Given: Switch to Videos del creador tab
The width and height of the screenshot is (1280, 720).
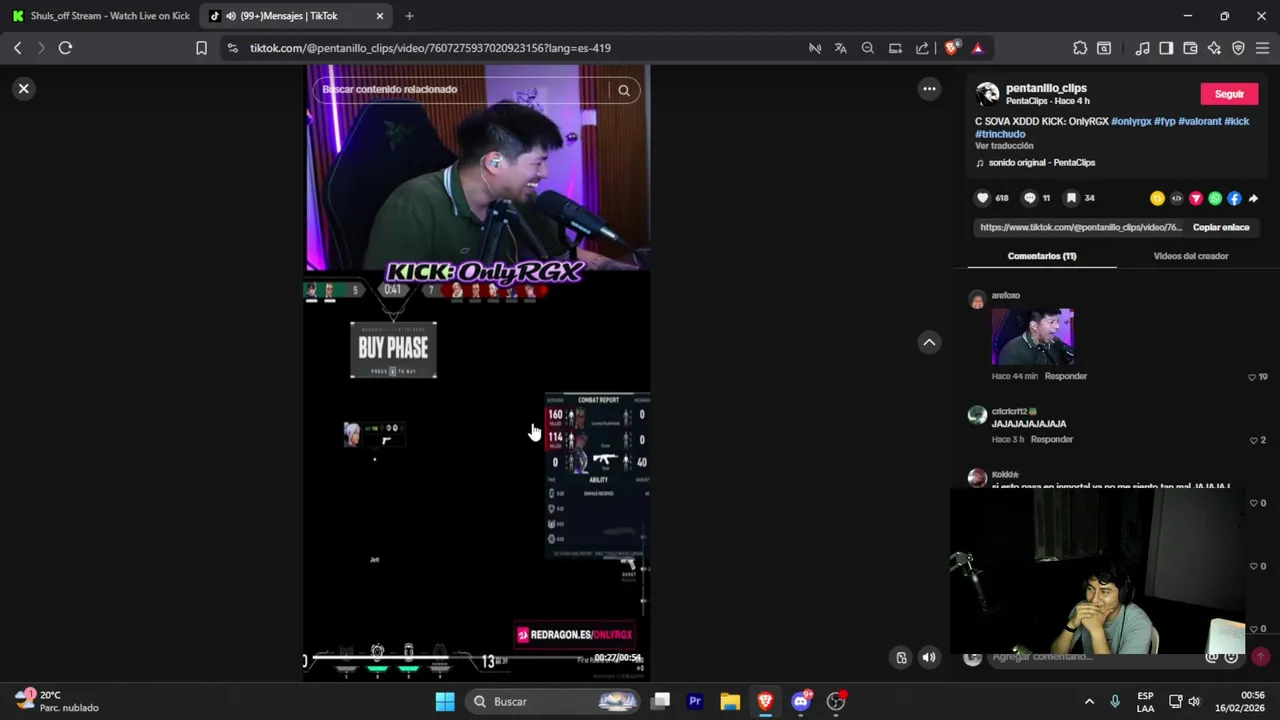Looking at the screenshot, I should [x=1190, y=256].
